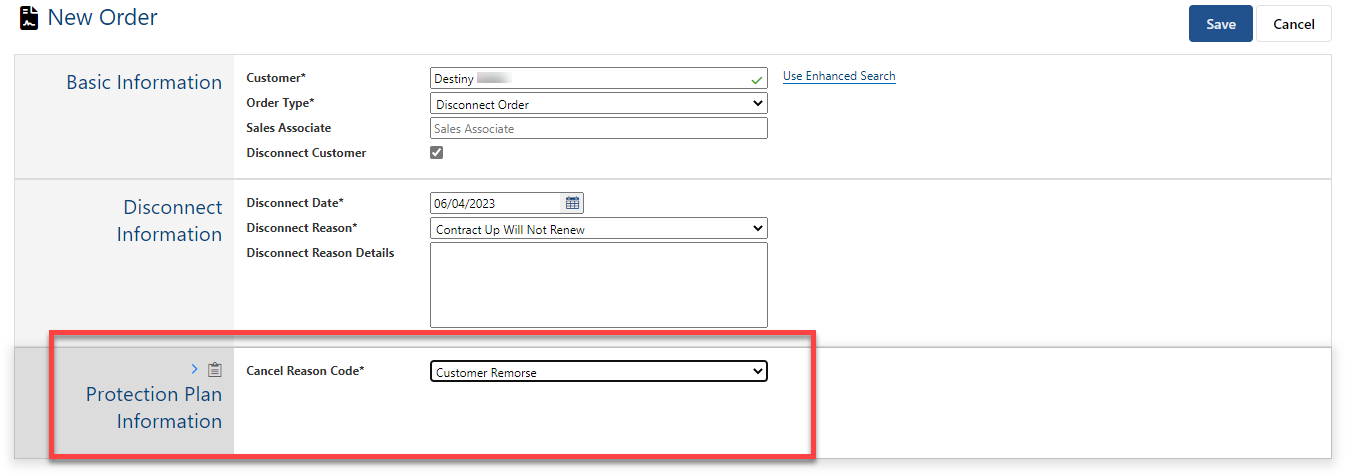Follow the Use Enhanced Search link

[x=839, y=76]
